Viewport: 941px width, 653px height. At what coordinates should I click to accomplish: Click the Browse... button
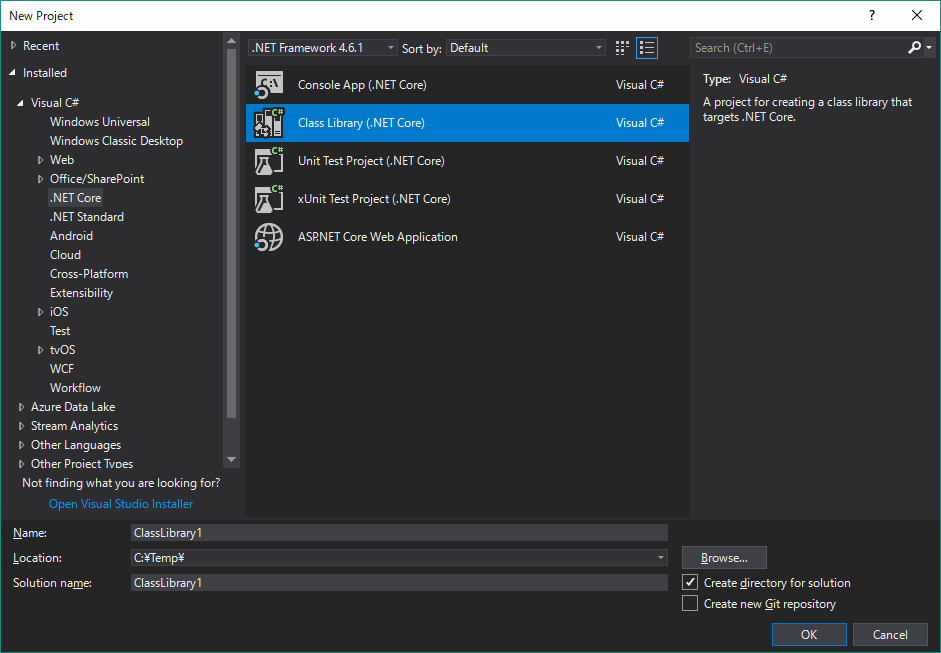(724, 558)
